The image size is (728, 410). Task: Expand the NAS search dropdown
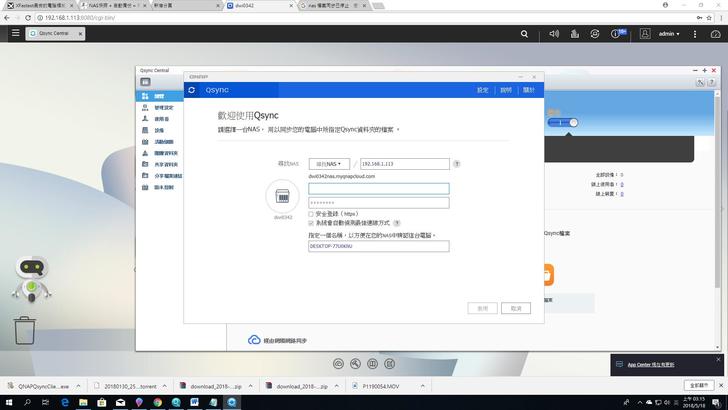coord(329,163)
